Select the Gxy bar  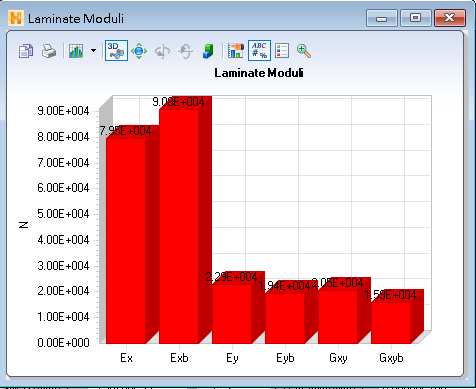point(338,317)
